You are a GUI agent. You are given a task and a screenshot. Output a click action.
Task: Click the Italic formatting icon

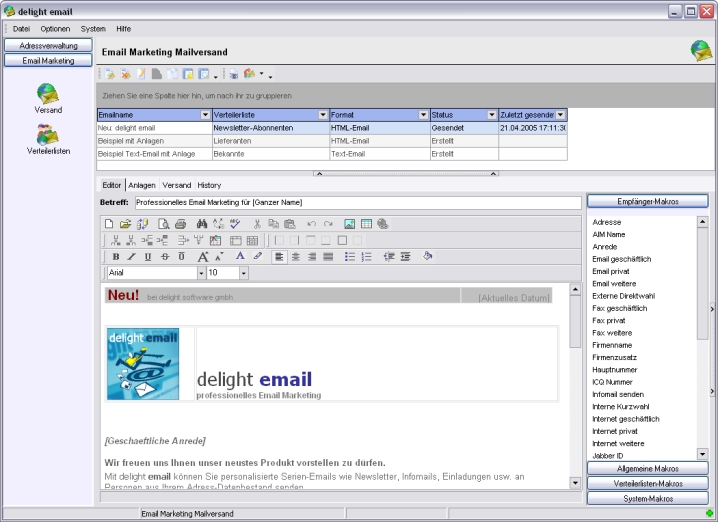click(131, 257)
